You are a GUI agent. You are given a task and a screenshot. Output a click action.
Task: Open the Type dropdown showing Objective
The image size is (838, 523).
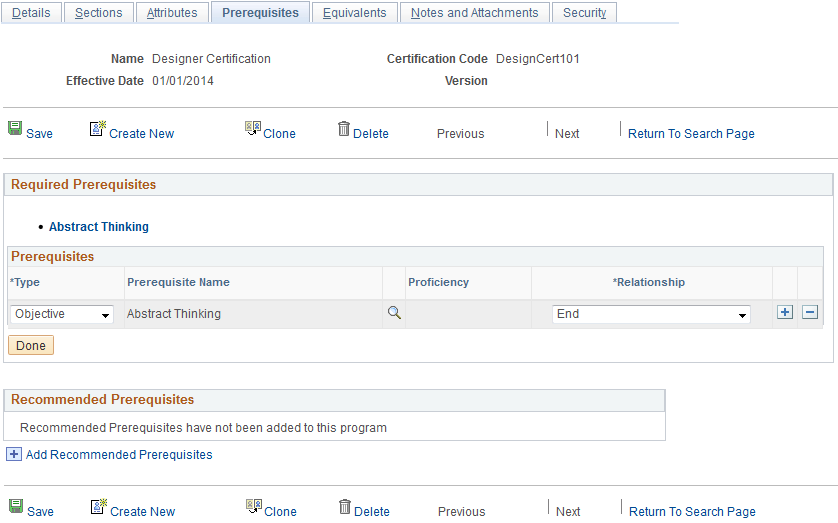pos(61,314)
